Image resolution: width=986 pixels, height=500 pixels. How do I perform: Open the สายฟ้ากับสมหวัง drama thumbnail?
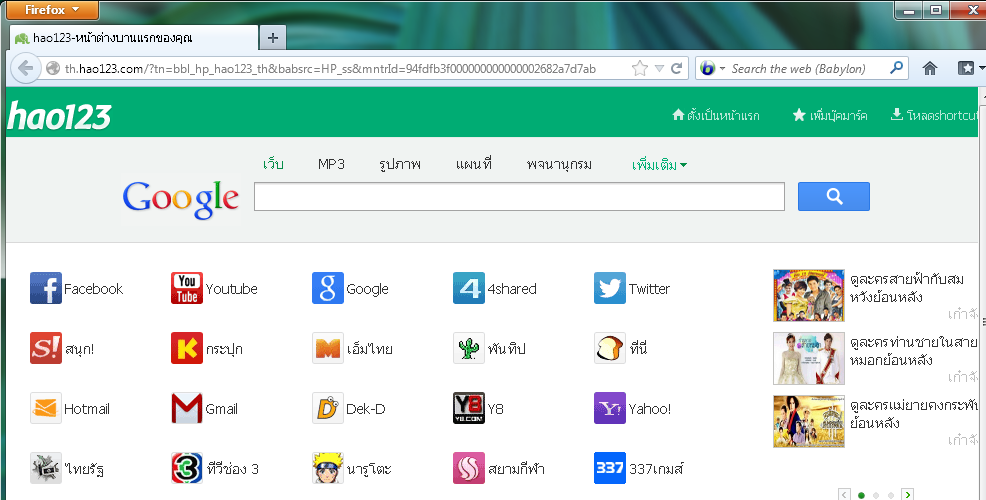[x=808, y=295]
